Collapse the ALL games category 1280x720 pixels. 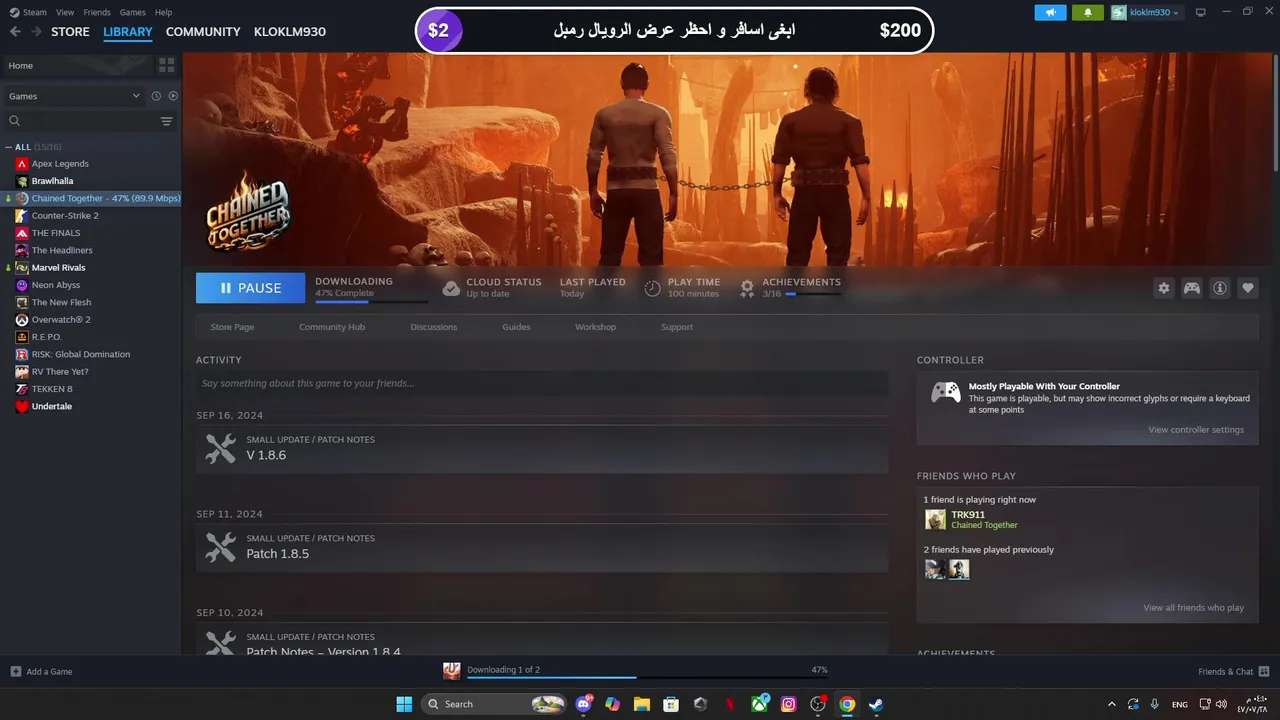coord(8,147)
